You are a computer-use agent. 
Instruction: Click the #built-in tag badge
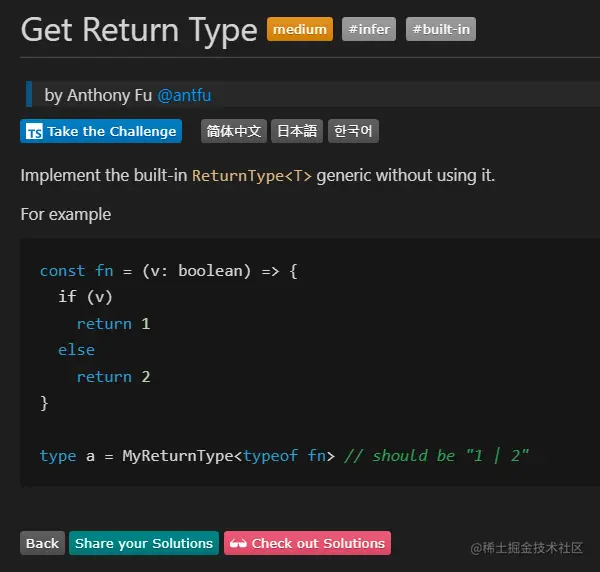pyautogui.click(x=441, y=29)
